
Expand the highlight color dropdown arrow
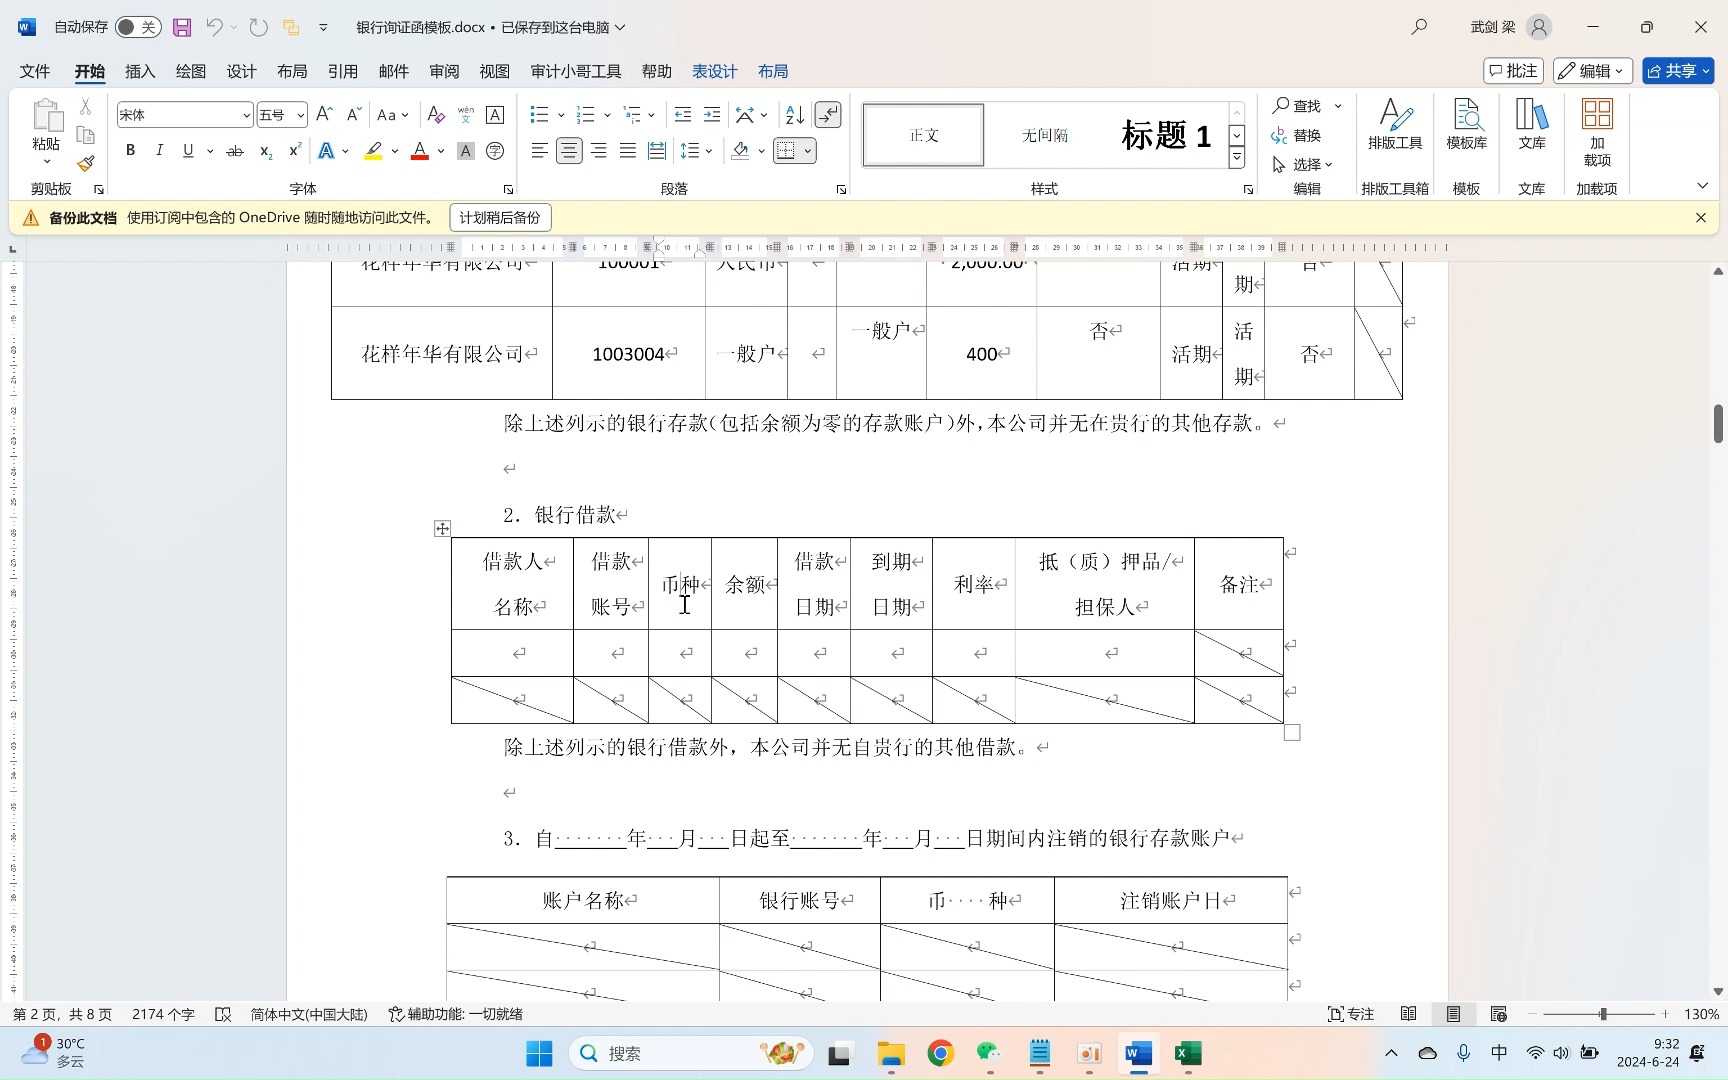395,151
